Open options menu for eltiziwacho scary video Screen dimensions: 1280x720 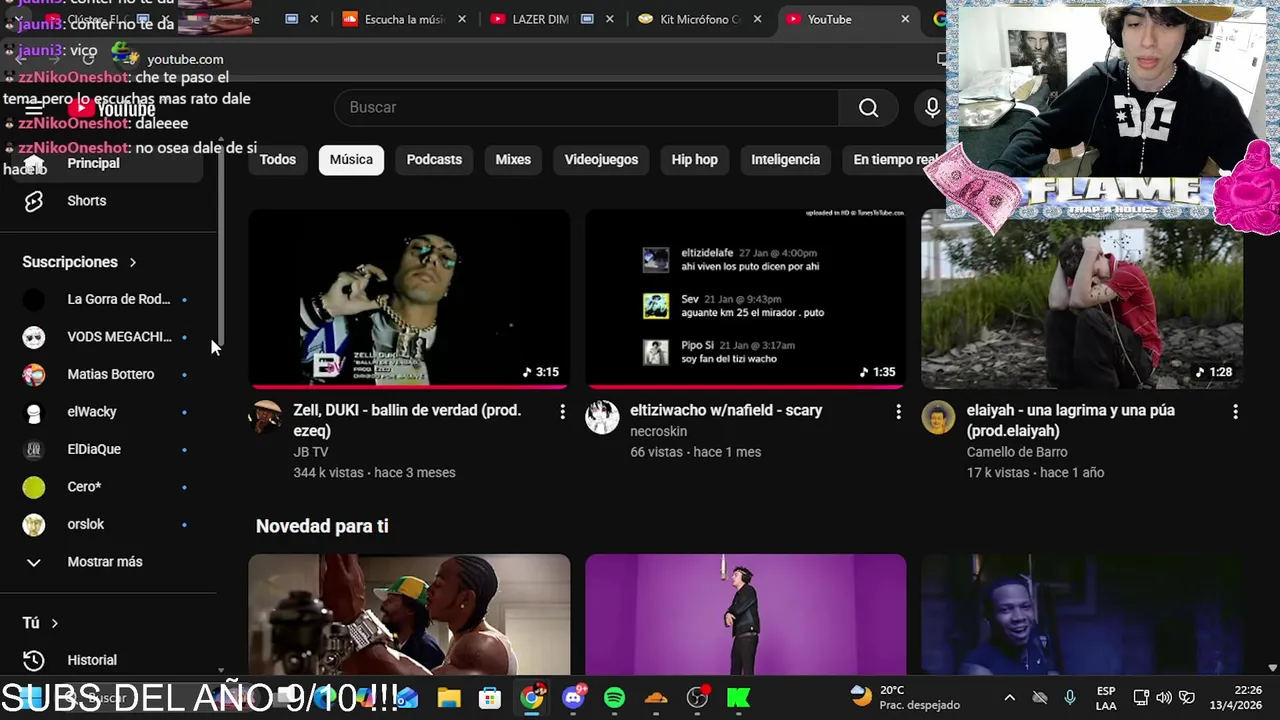pos(898,411)
